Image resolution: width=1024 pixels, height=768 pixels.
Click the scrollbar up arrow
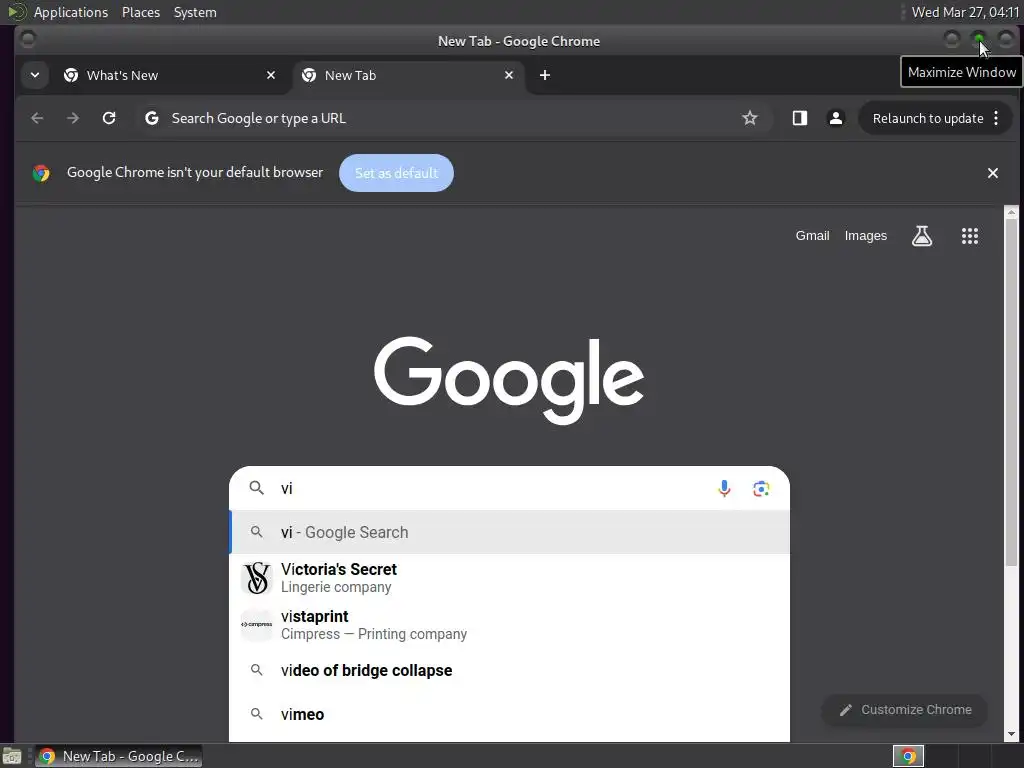(1011, 212)
